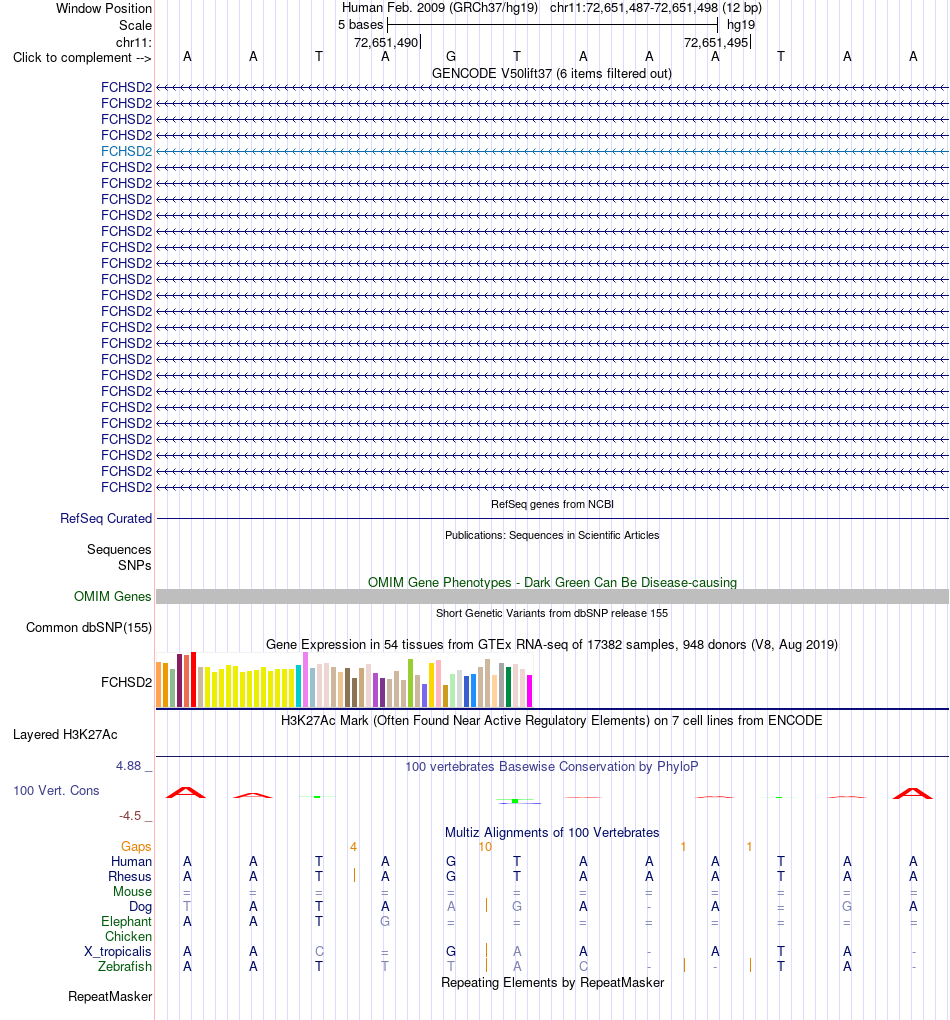Viewport: 950px width, 1020px height.
Task: Click the 100 Vert. Cons track label
Action: [x=57, y=790]
